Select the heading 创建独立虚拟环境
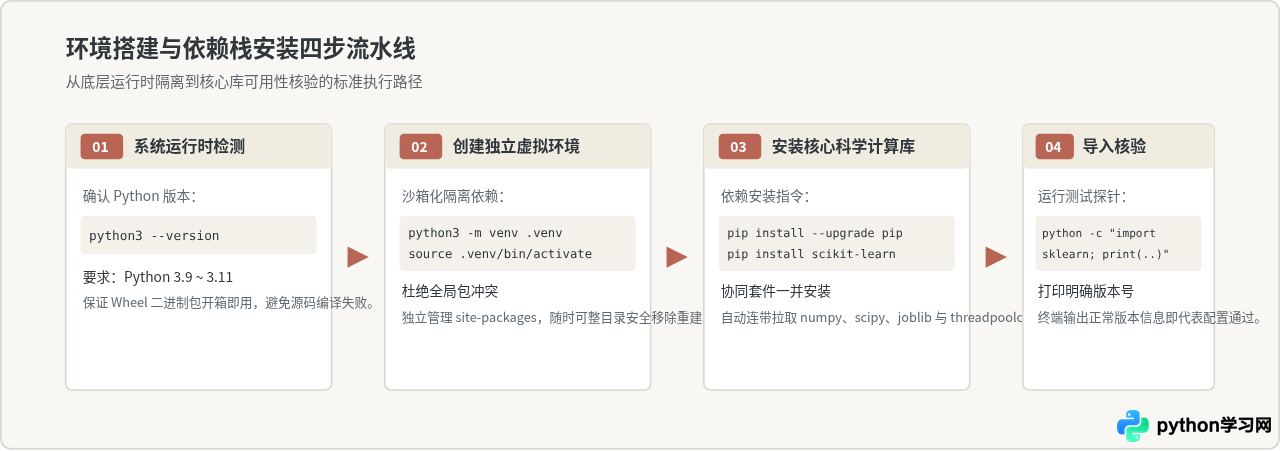This screenshot has width=1280, height=451. [516, 147]
